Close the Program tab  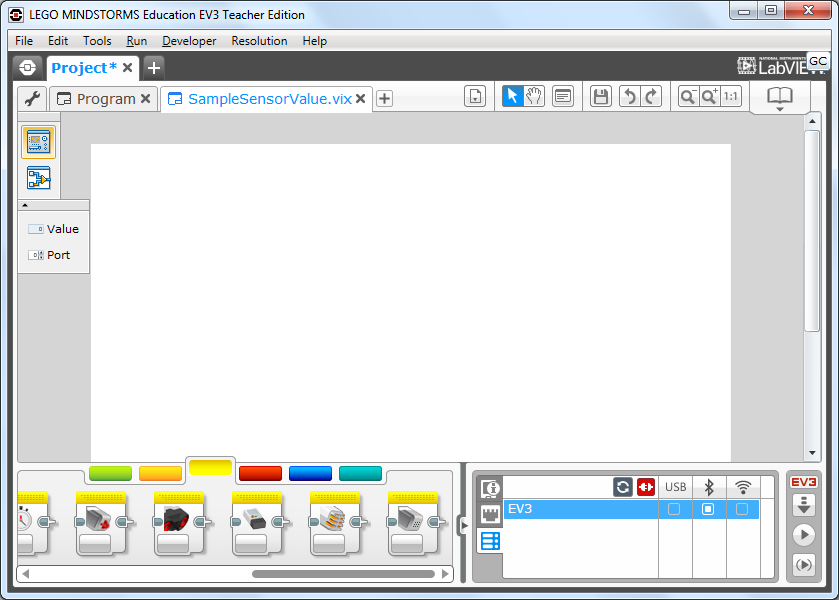146,98
